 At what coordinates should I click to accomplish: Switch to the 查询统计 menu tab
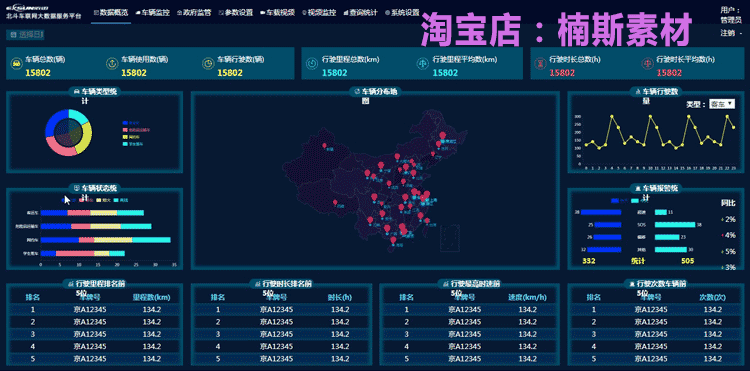(x=361, y=13)
